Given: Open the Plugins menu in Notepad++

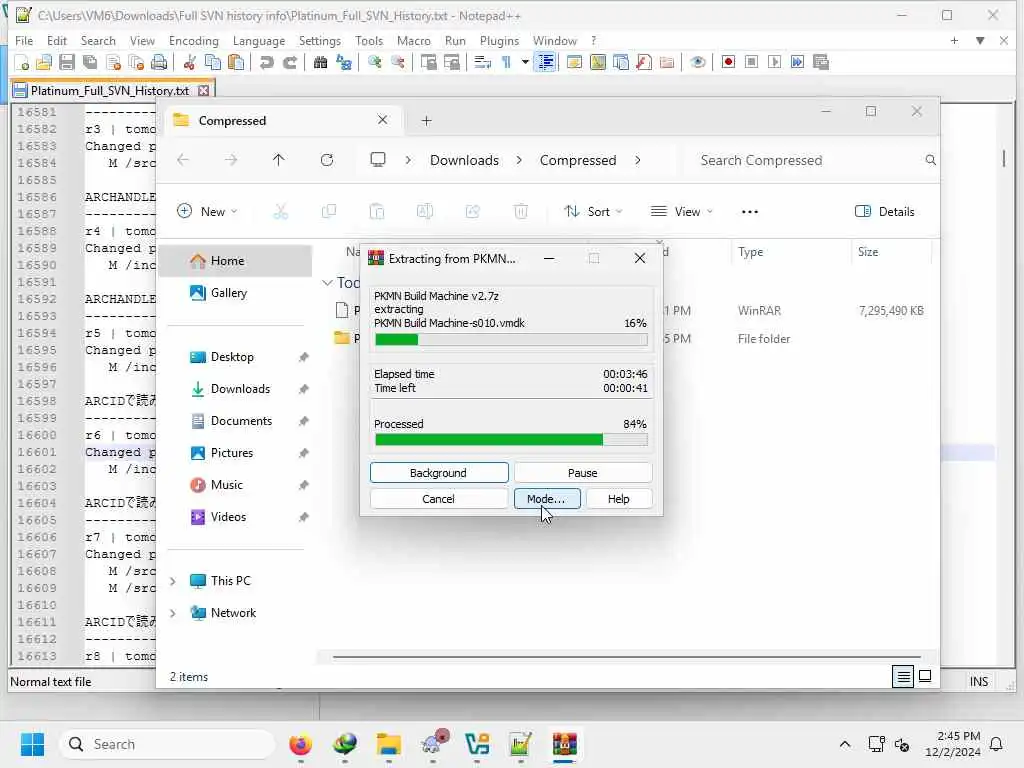Looking at the screenshot, I should 499,40.
